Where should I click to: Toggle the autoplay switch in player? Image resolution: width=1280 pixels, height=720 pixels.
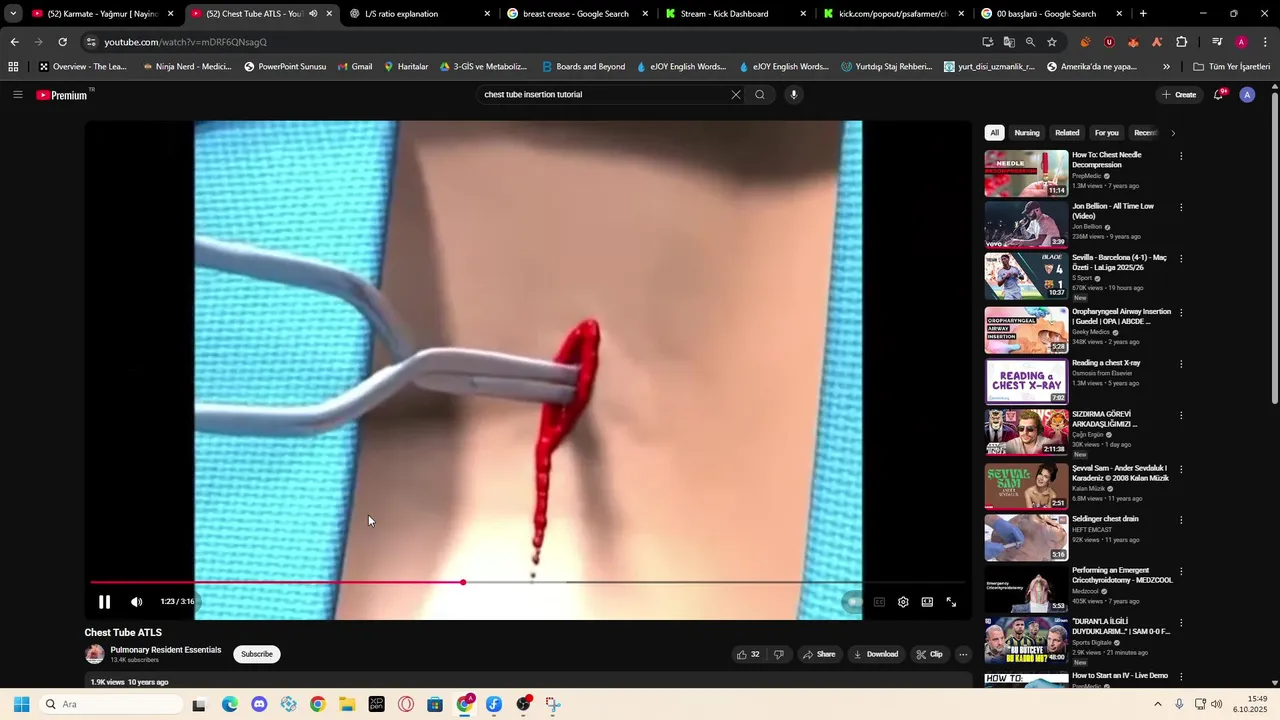point(853,602)
